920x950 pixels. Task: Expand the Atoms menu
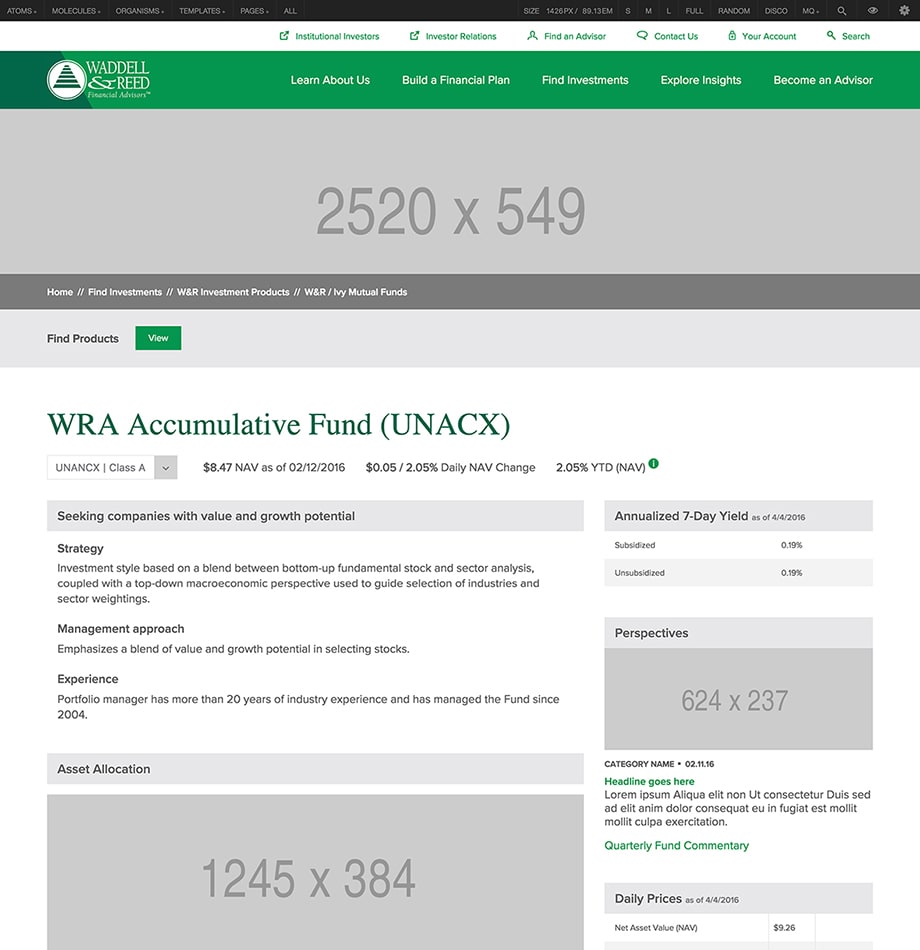pos(21,11)
